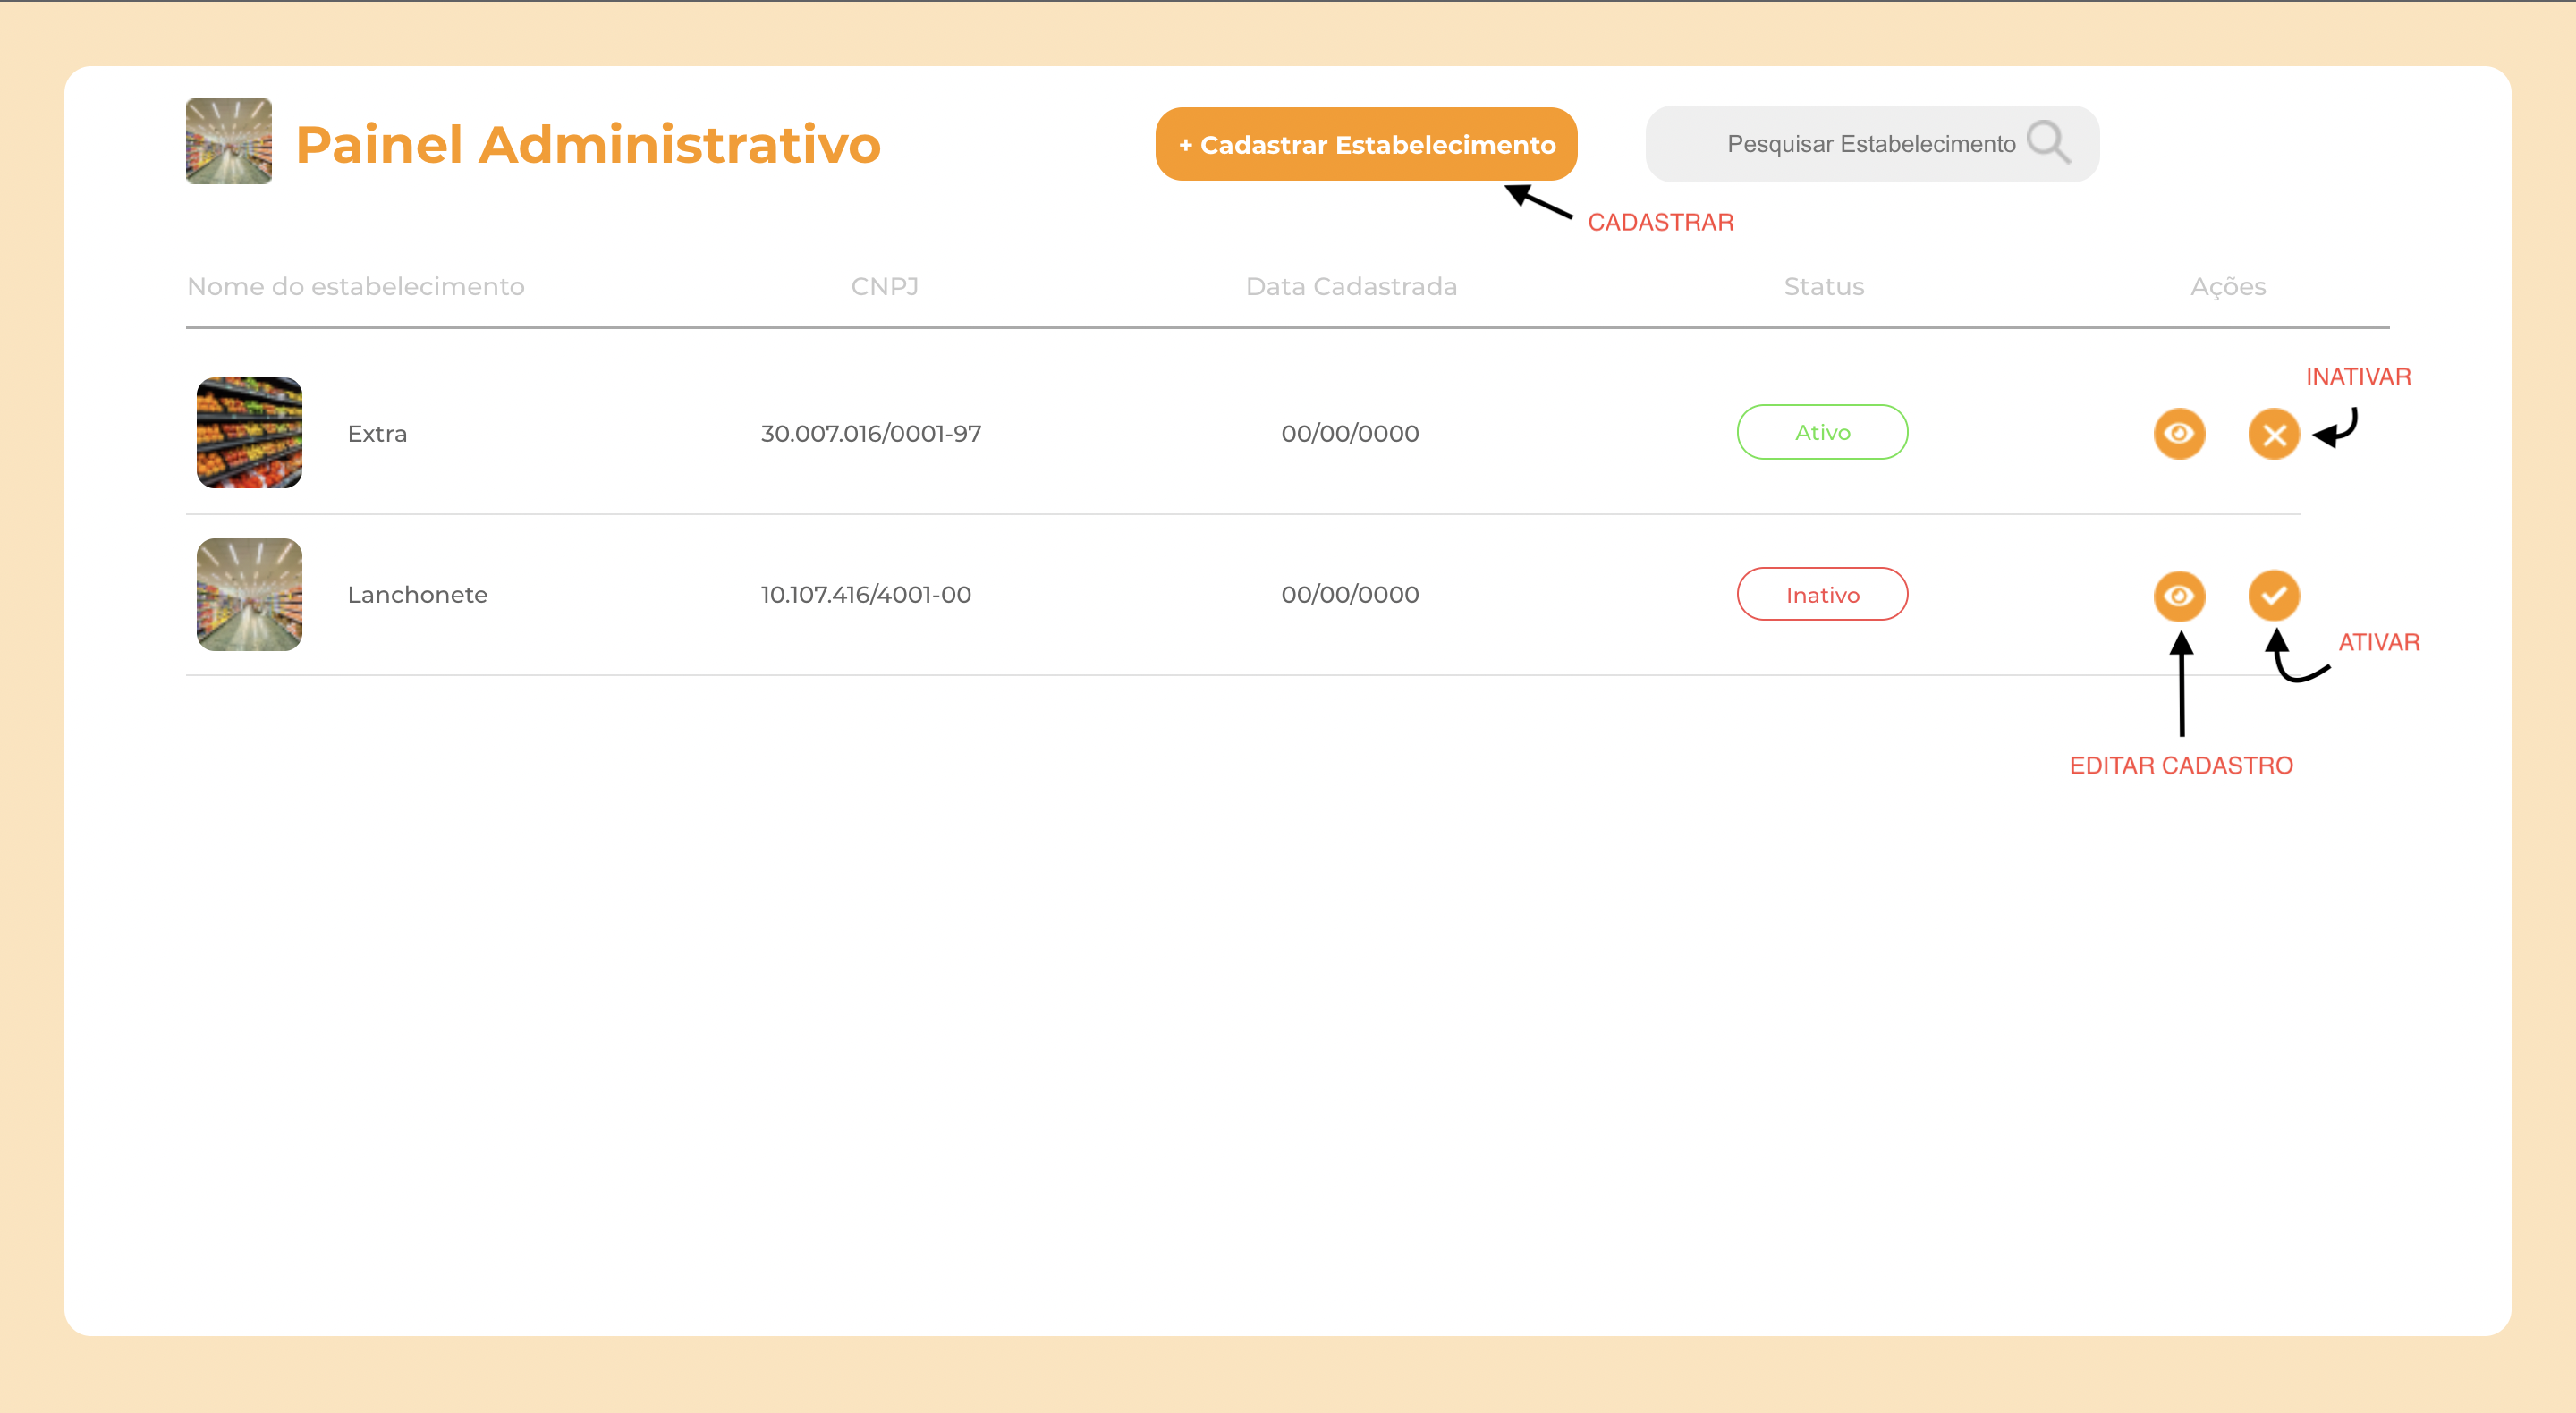Click the date 00/00/0000 in the Lanchonete row

[1350, 595]
